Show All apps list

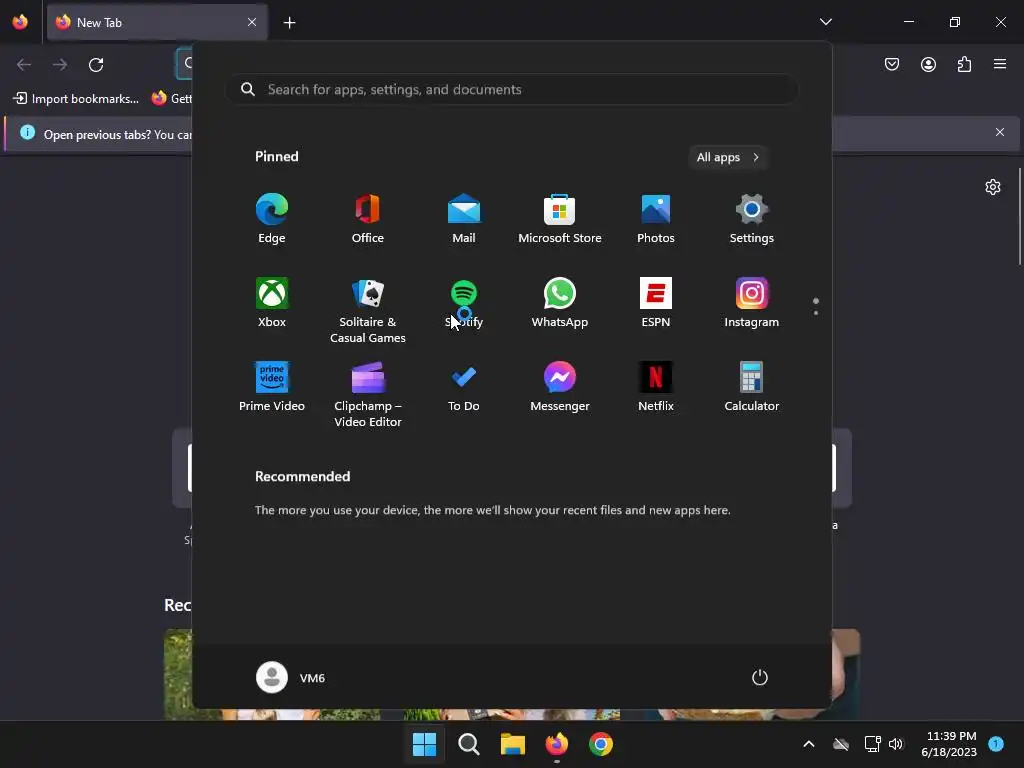[x=728, y=157]
